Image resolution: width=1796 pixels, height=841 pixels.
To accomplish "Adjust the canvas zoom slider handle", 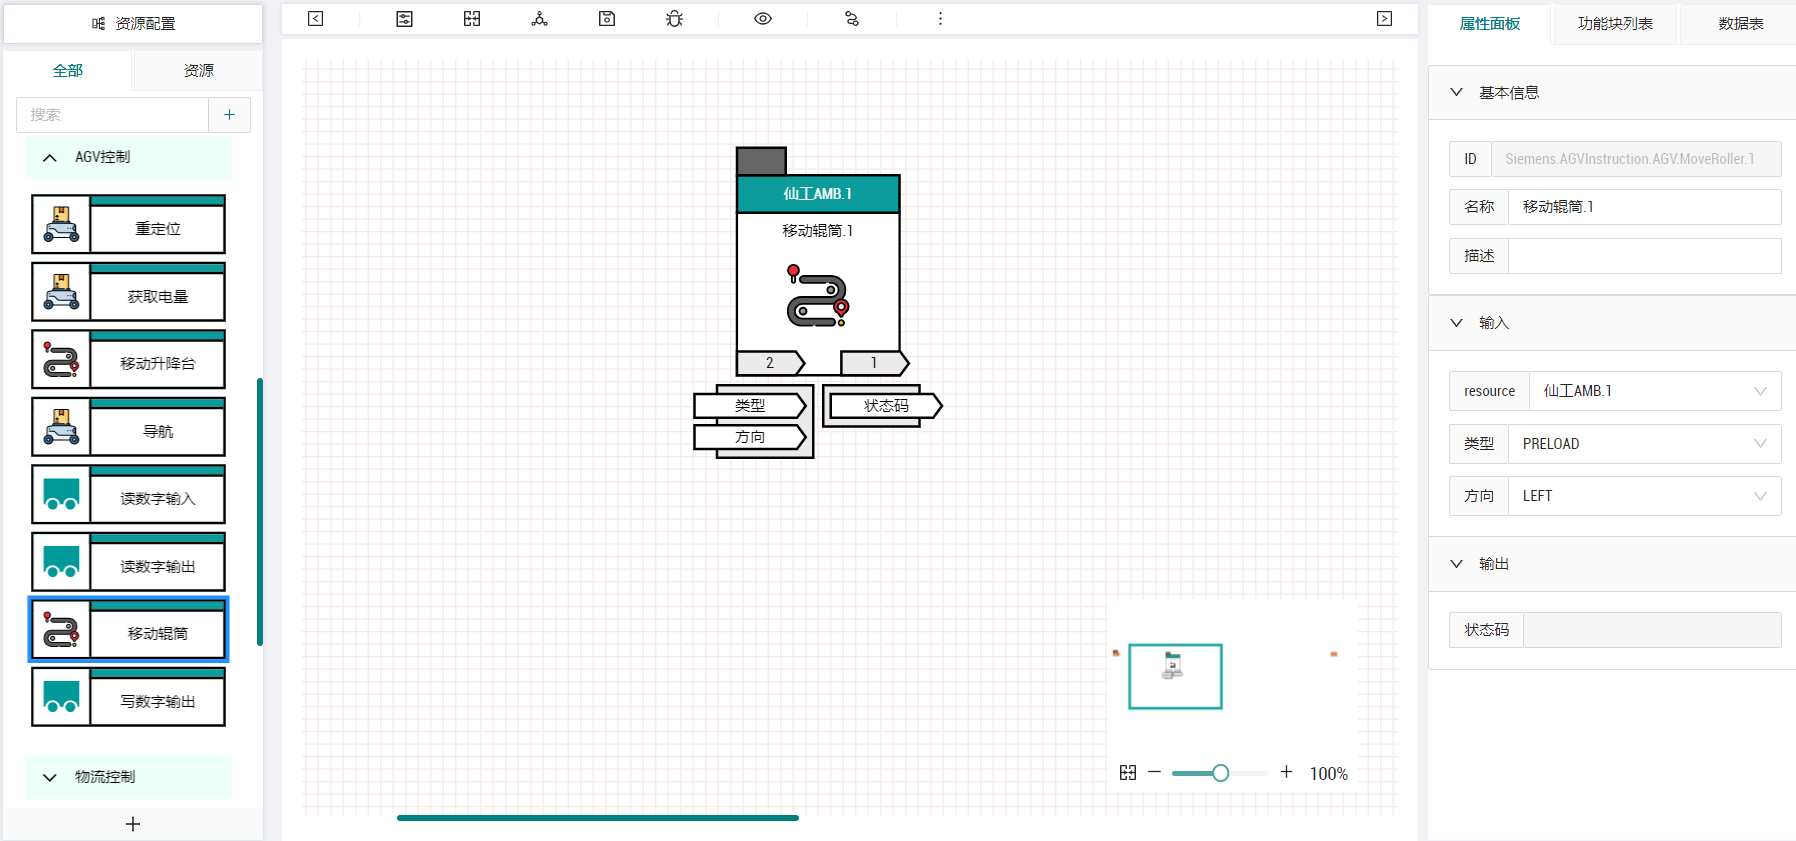I will [1220, 773].
